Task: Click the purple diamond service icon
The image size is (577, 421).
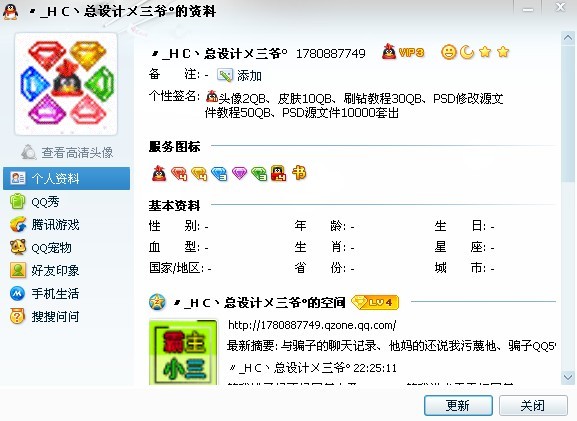Action: (x=239, y=173)
